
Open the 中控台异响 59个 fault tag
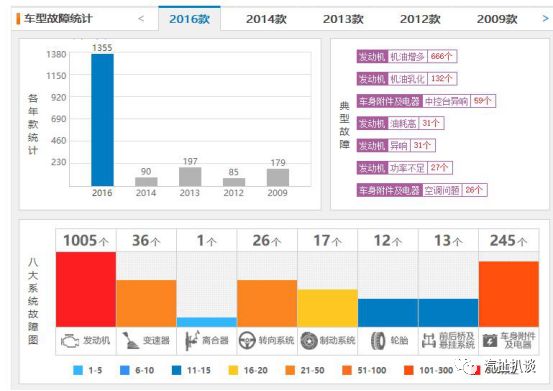426,101
